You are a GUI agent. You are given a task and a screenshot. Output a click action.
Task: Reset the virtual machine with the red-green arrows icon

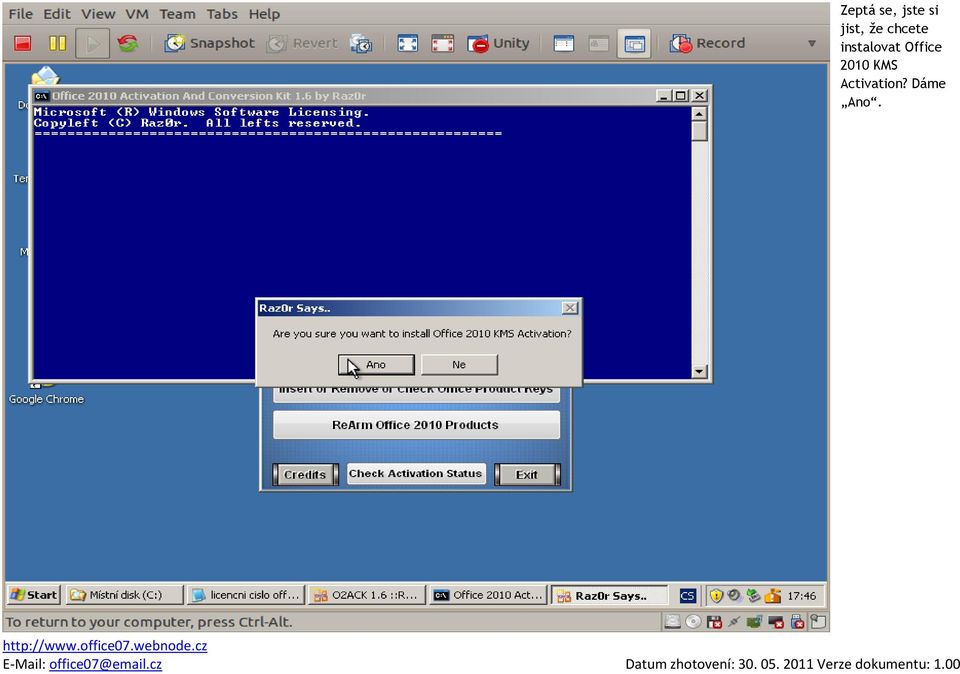click(127, 43)
